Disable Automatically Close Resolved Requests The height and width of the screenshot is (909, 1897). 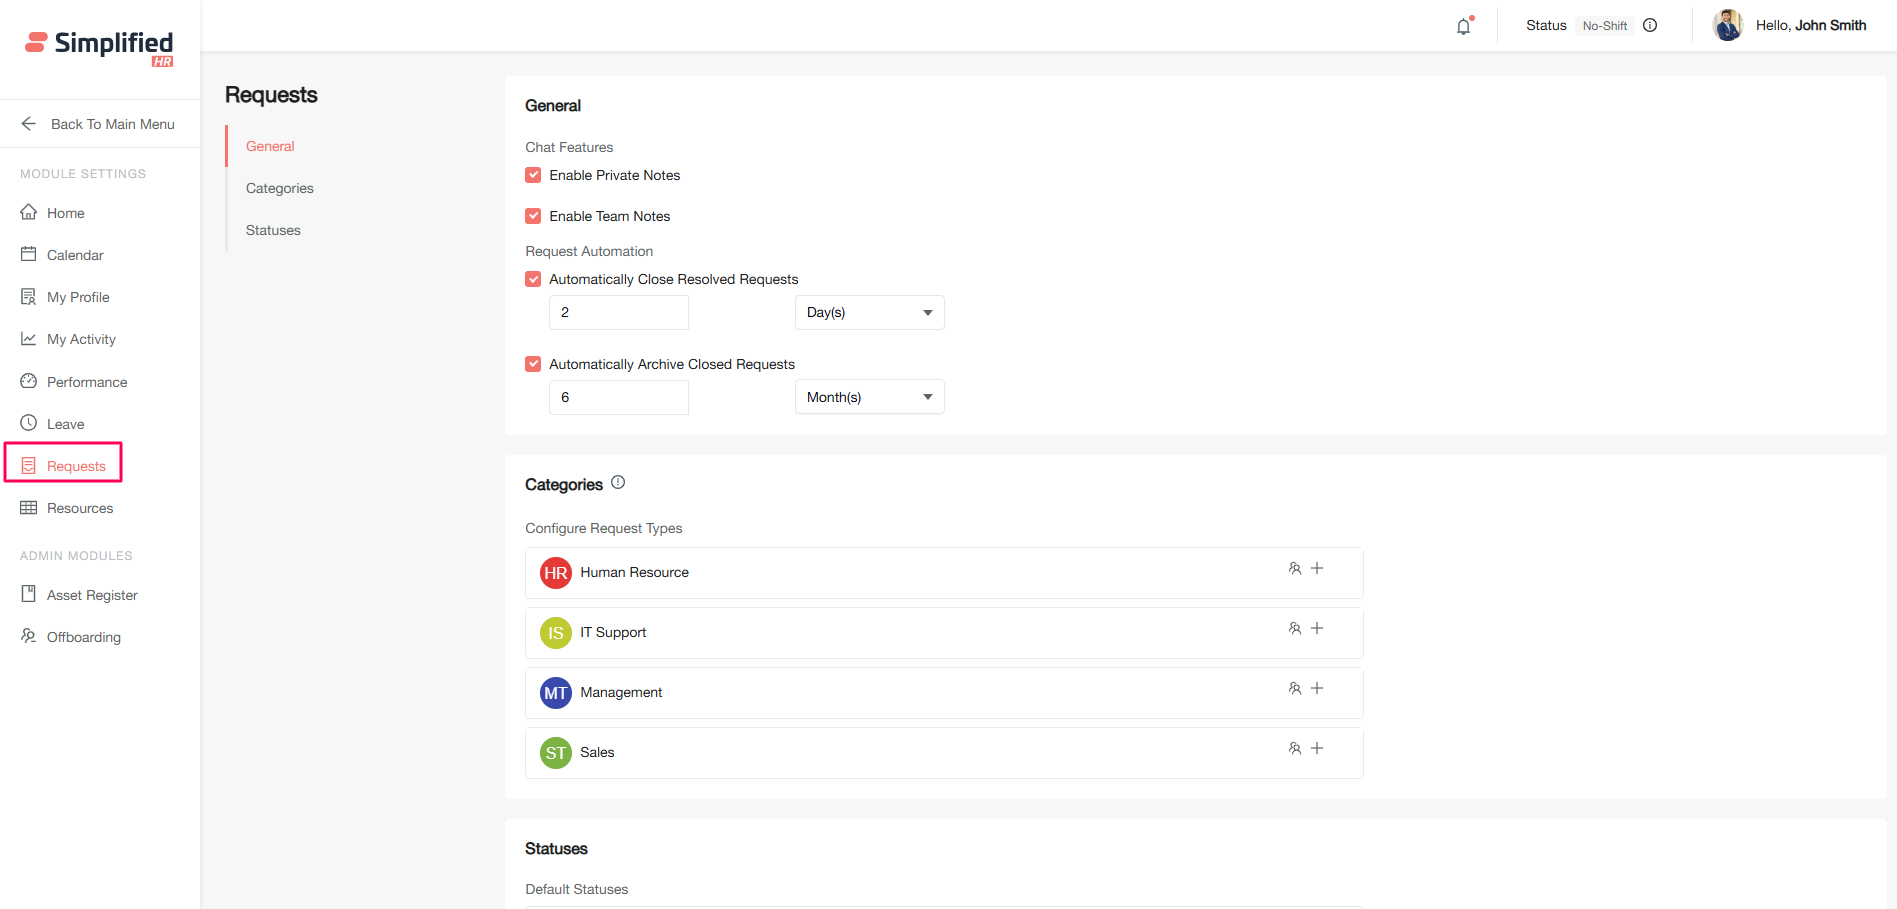(x=534, y=280)
